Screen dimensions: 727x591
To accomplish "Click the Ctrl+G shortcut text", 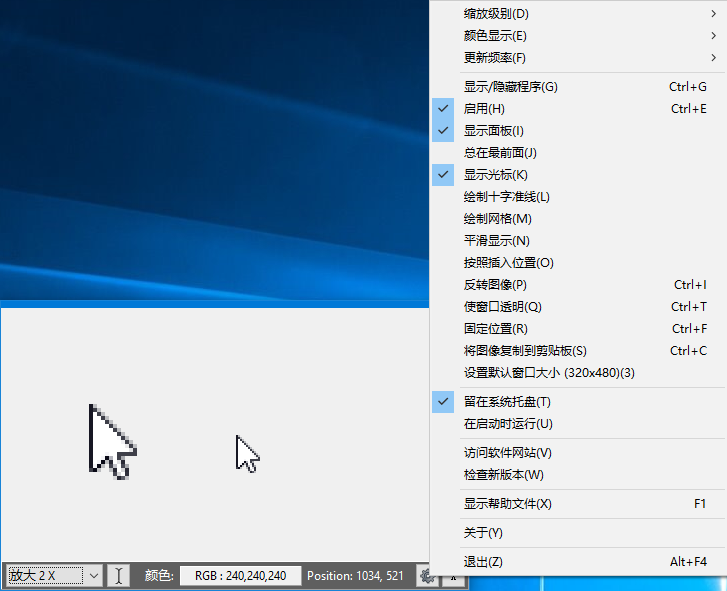I will 688,87.
